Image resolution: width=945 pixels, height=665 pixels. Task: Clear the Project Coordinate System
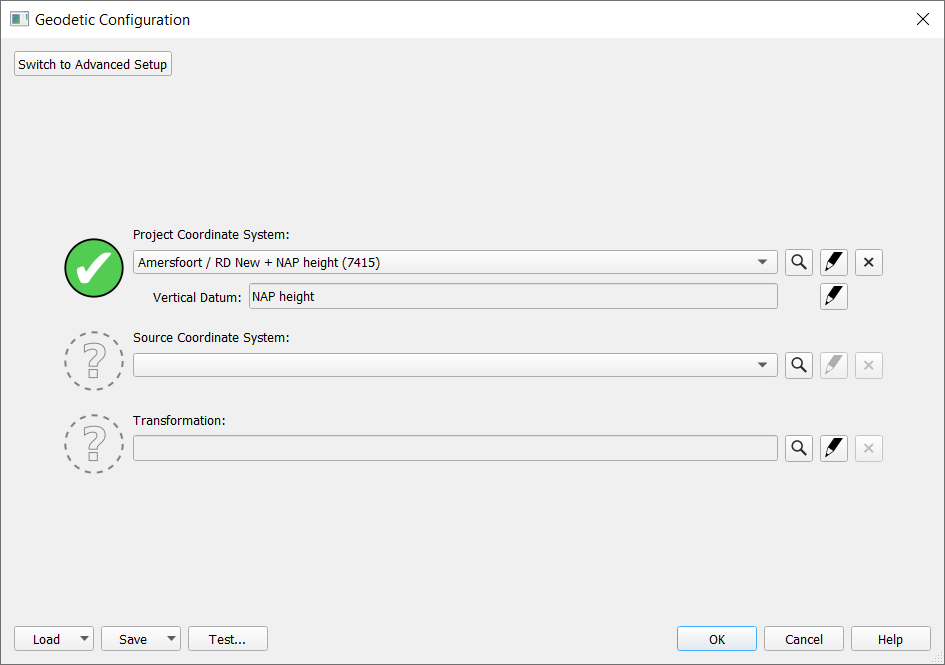click(x=868, y=263)
